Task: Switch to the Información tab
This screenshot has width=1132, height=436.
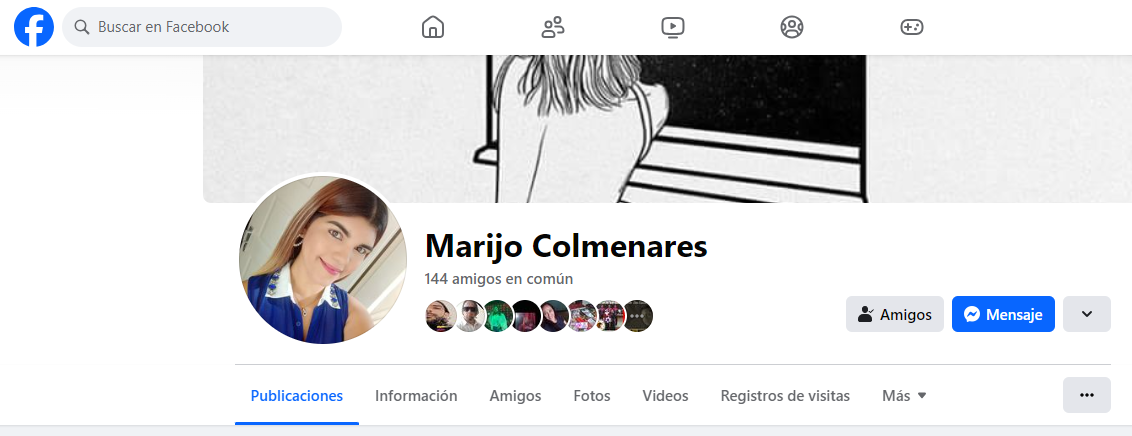Action: [416, 396]
